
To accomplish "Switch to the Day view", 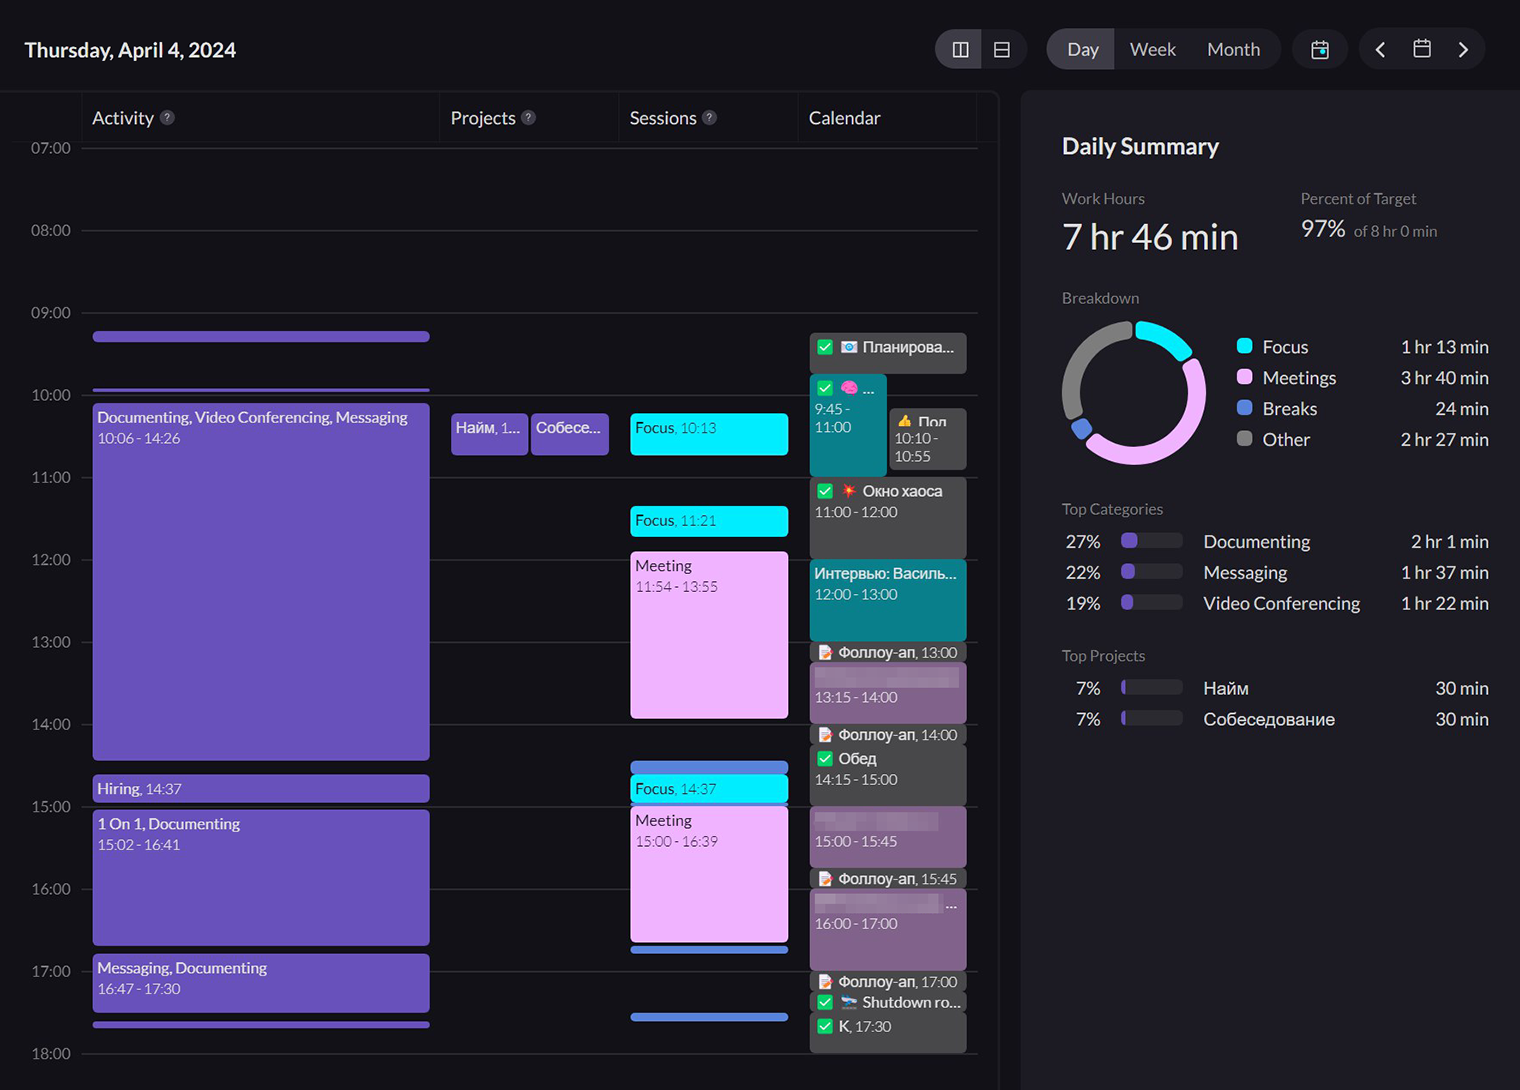I will point(1082,49).
